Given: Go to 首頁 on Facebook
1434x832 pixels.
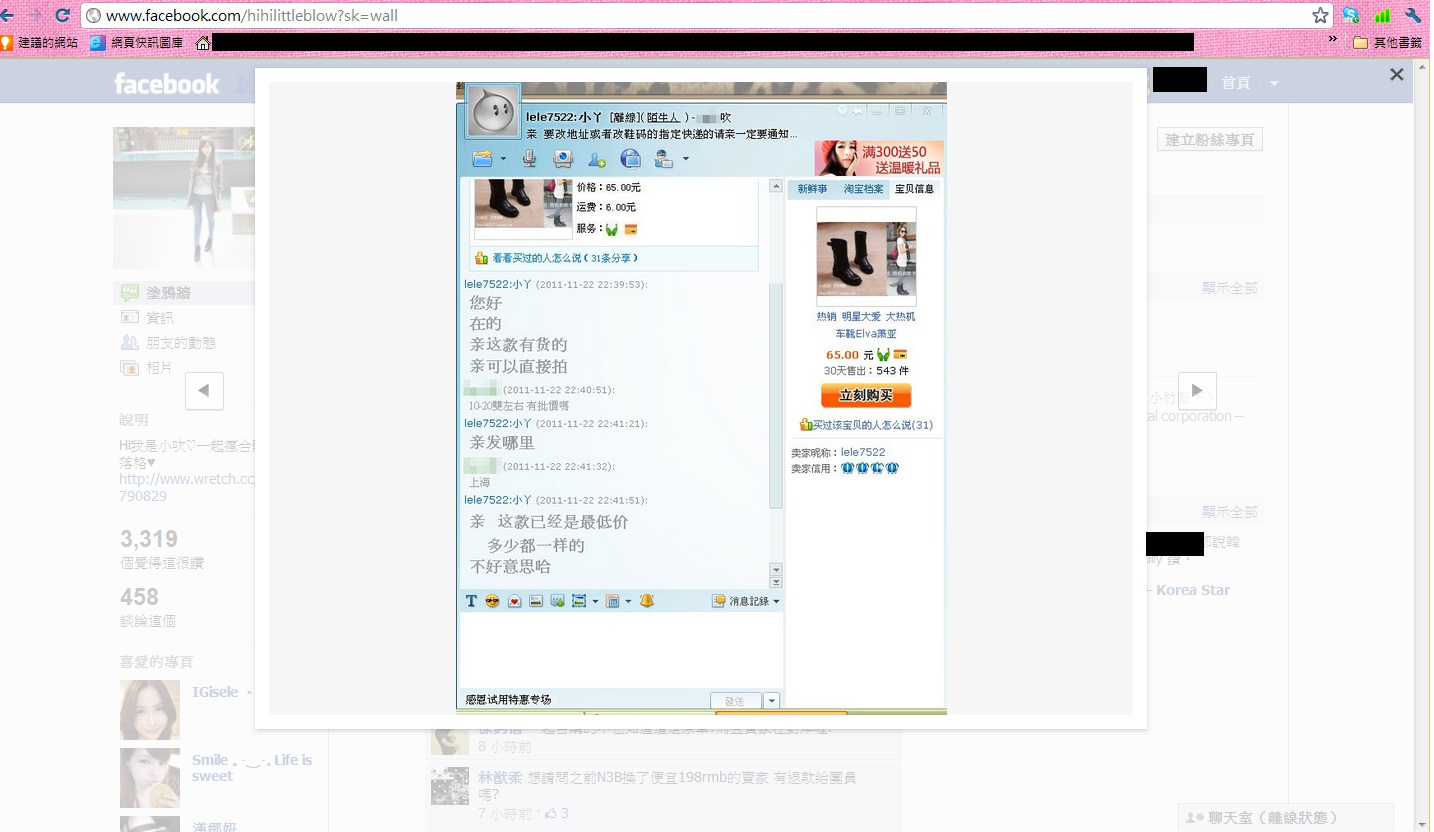Looking at the screenshot, I should tap(1236, 83).
